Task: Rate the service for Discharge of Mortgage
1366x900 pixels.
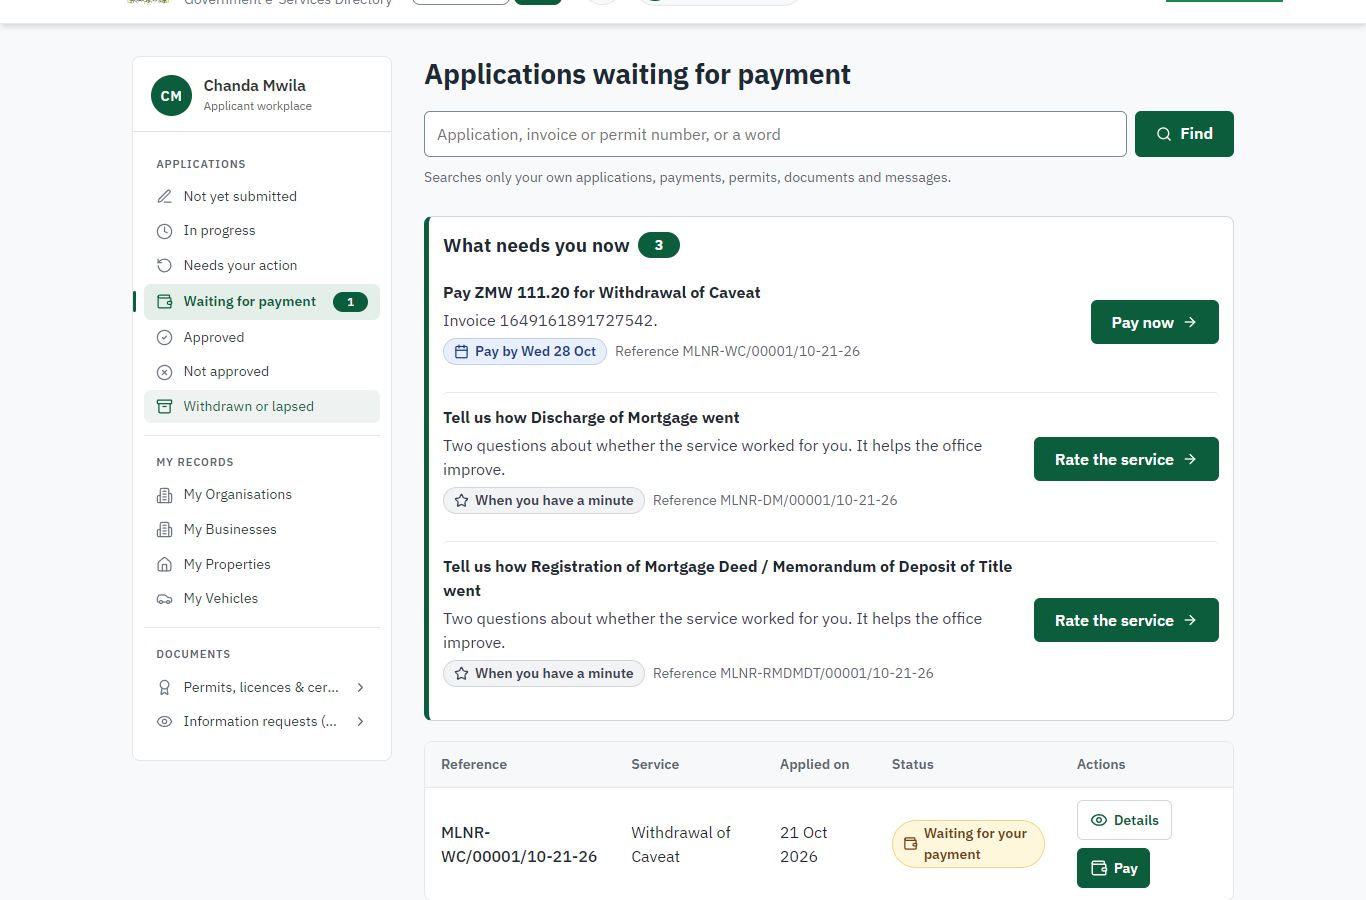Action: coord(1126,459)
